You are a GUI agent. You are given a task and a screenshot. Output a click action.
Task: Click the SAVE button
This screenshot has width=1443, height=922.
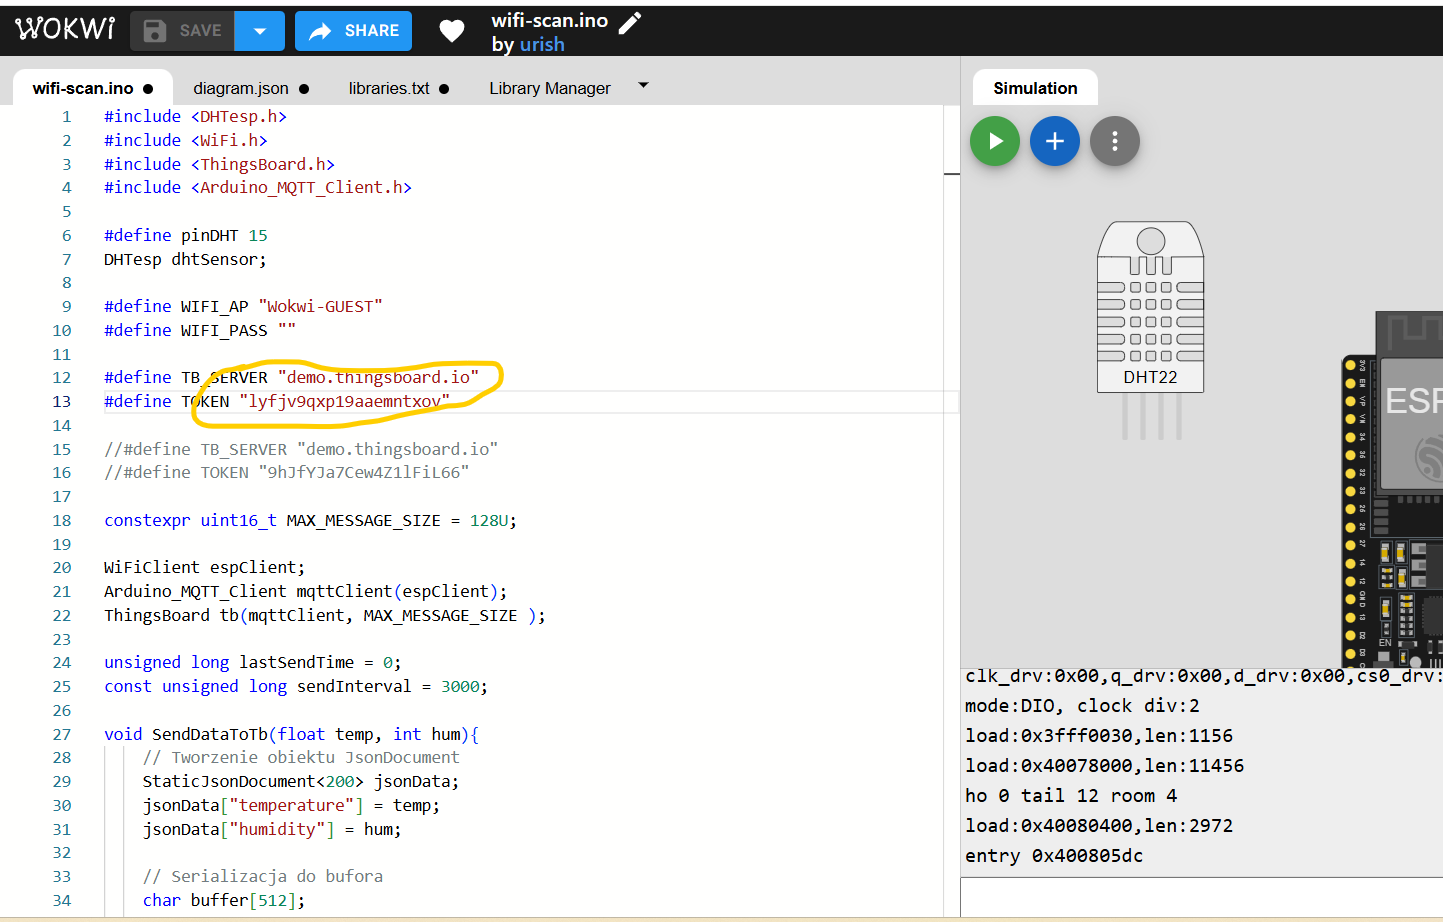[x=183, y=31]
